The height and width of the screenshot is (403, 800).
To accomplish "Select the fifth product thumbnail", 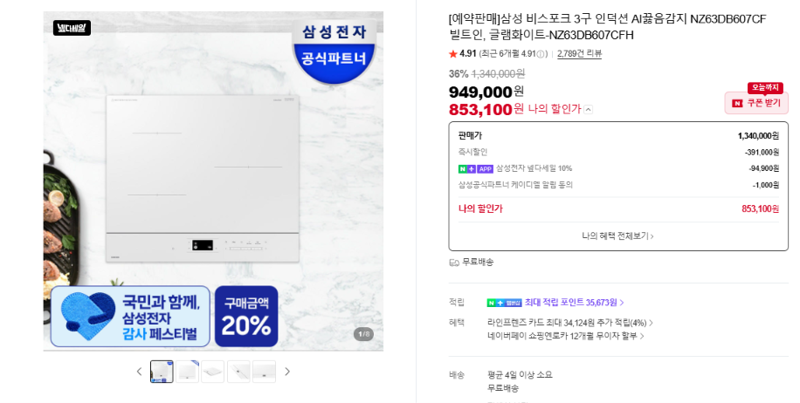I will point(264,371).
